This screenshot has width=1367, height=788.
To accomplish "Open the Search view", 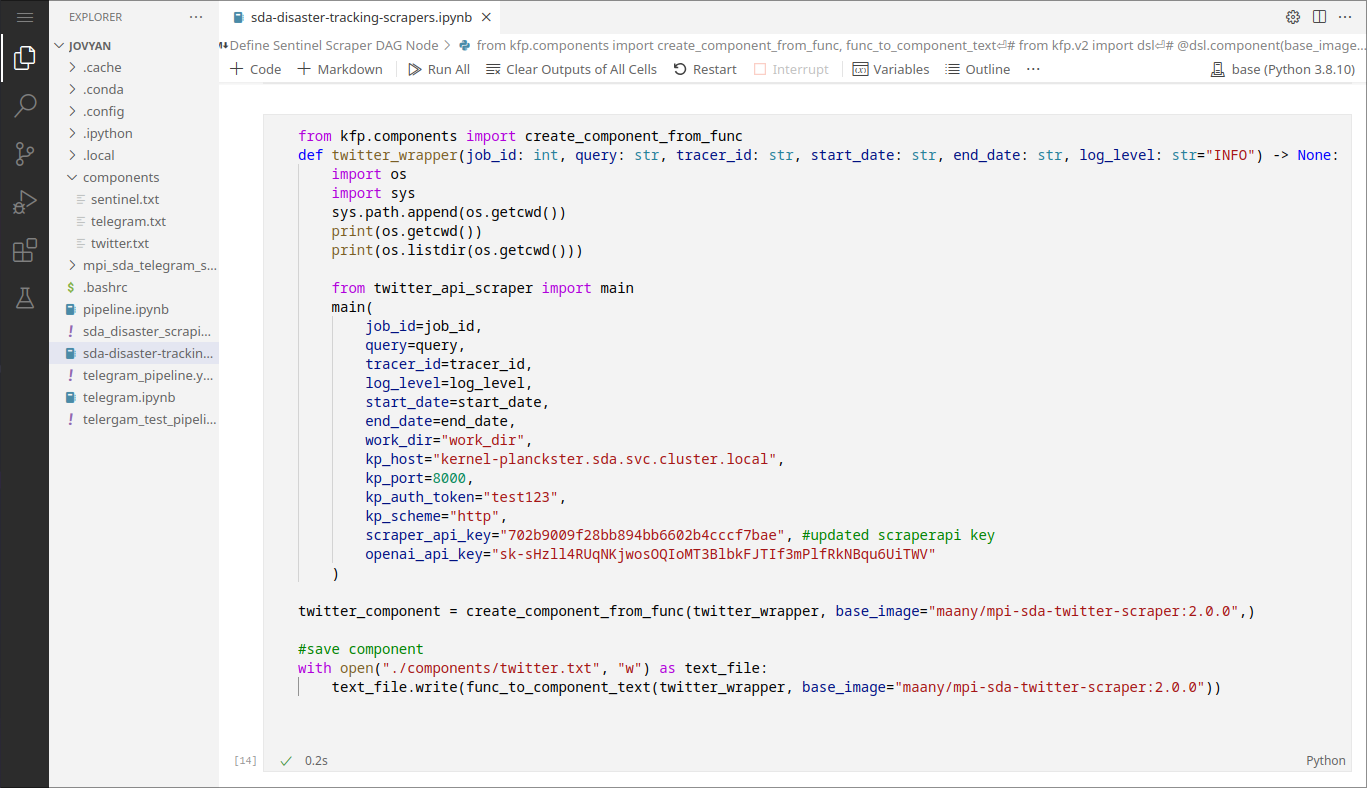I will (25, 106).
